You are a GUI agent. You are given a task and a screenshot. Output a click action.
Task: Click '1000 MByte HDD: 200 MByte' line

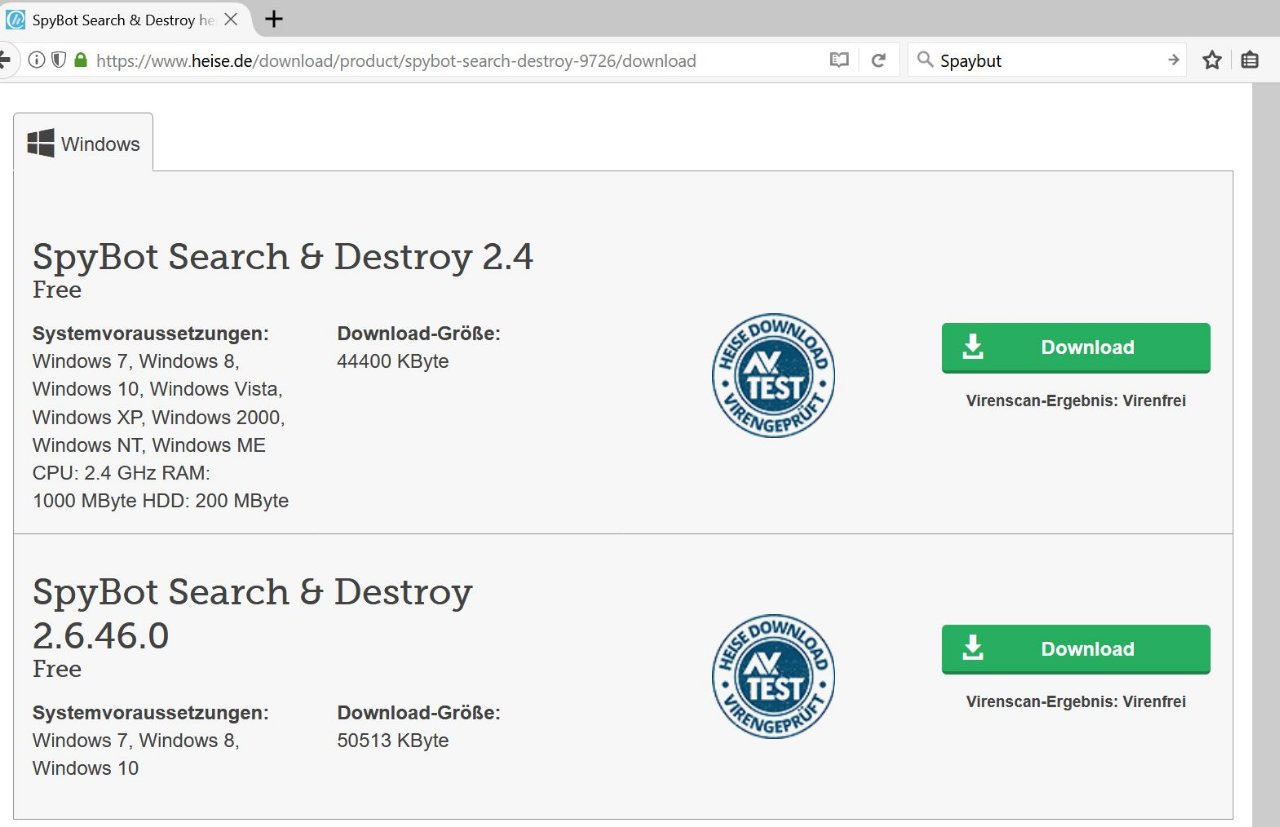click(161, 501)
